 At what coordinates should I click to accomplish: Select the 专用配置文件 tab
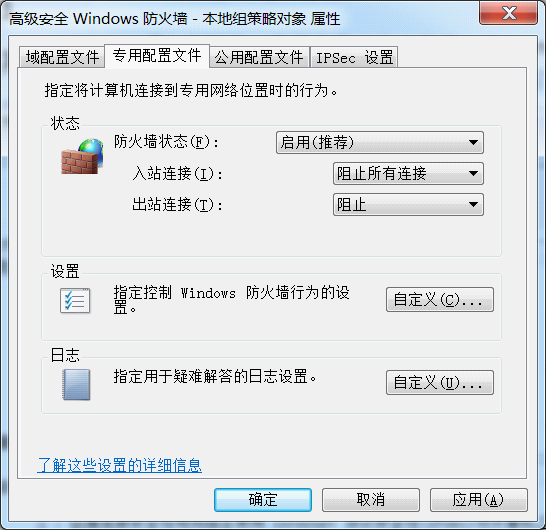[157, 56]
